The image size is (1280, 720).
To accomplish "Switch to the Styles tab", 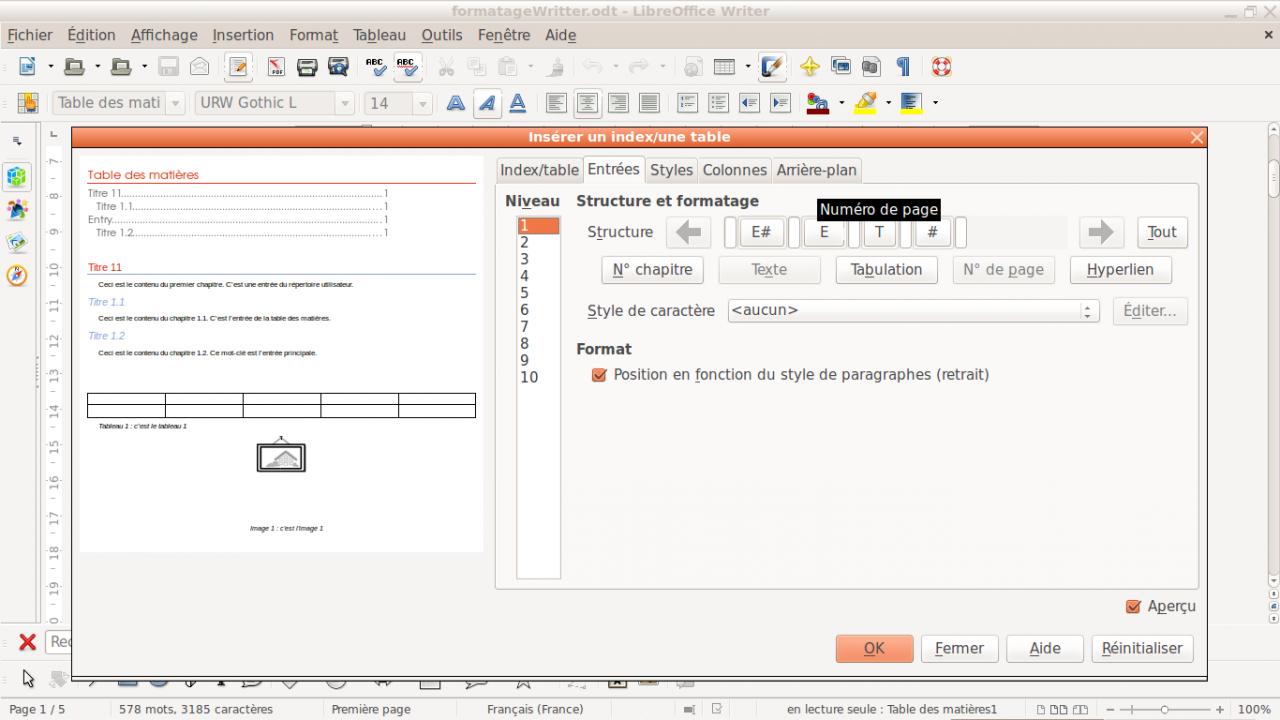I will pyautogui.click(x=671, y=170).
